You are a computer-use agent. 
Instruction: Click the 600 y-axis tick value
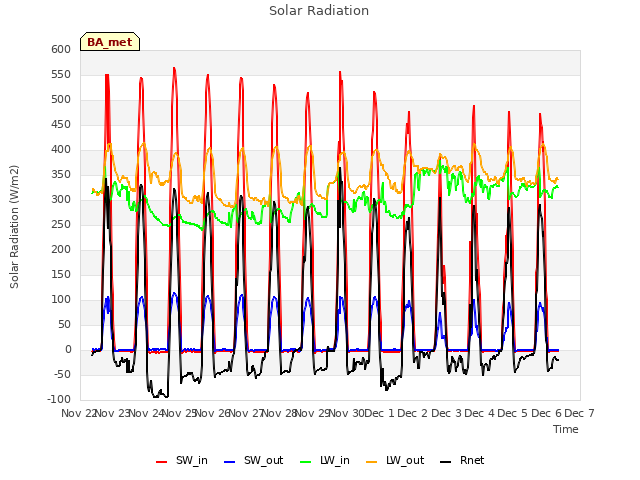coord(61,49)
